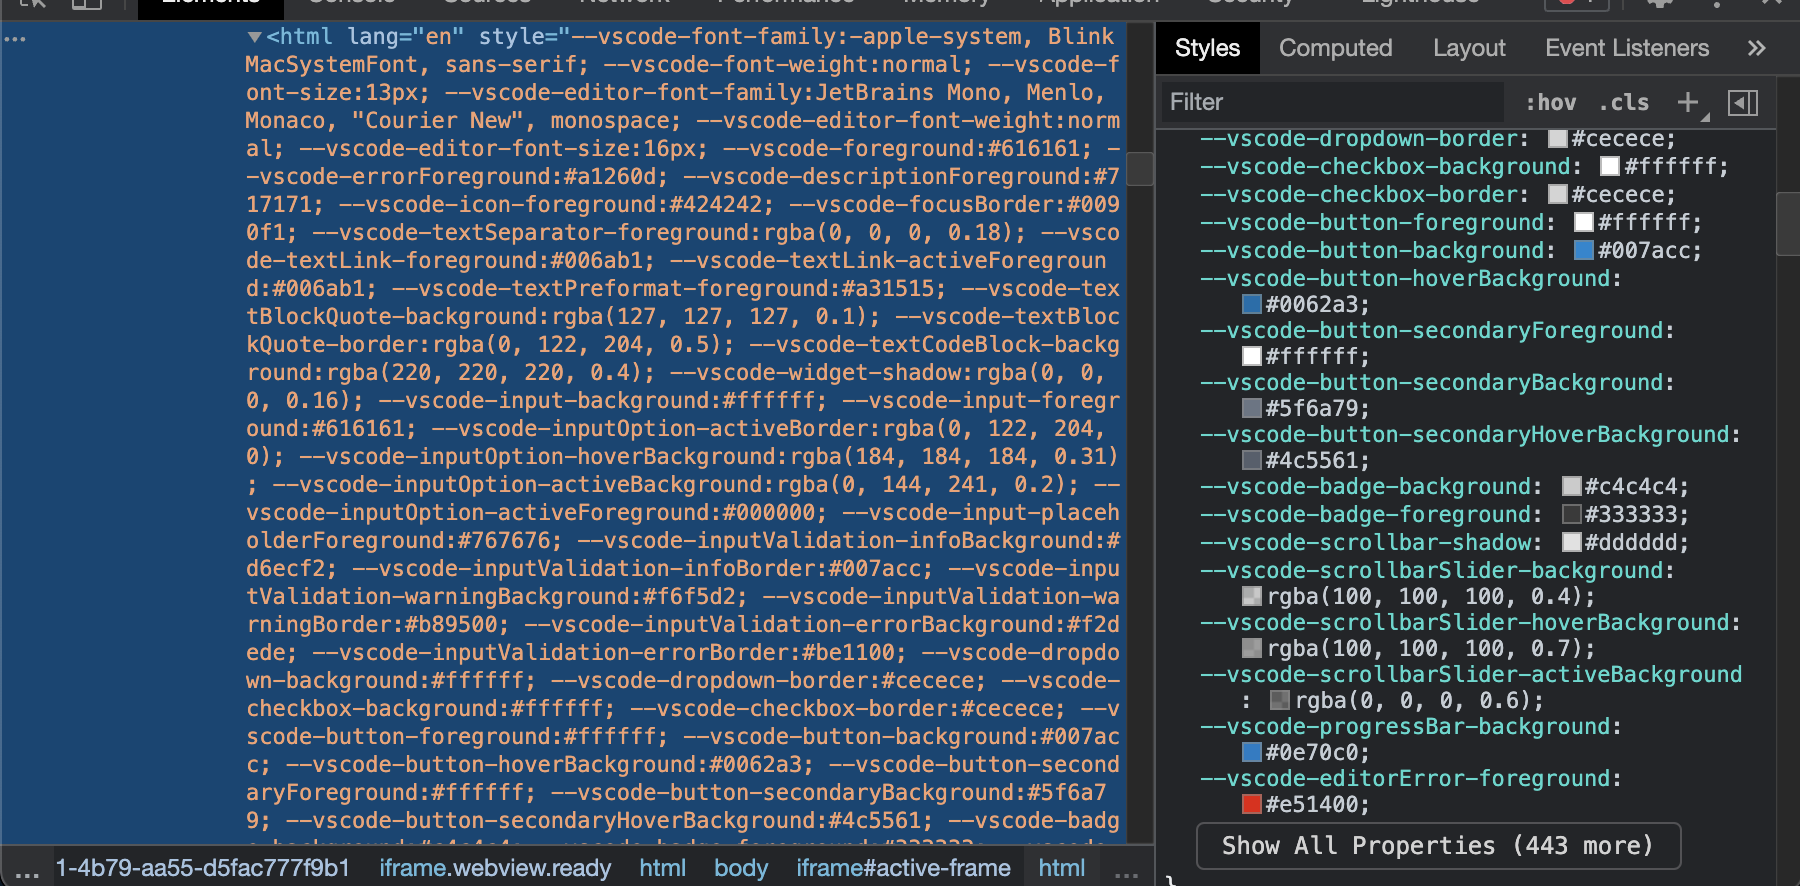1800x886 pixels.
Task: Click Show All Properties (443 more)
Action: coord(1438,846)
